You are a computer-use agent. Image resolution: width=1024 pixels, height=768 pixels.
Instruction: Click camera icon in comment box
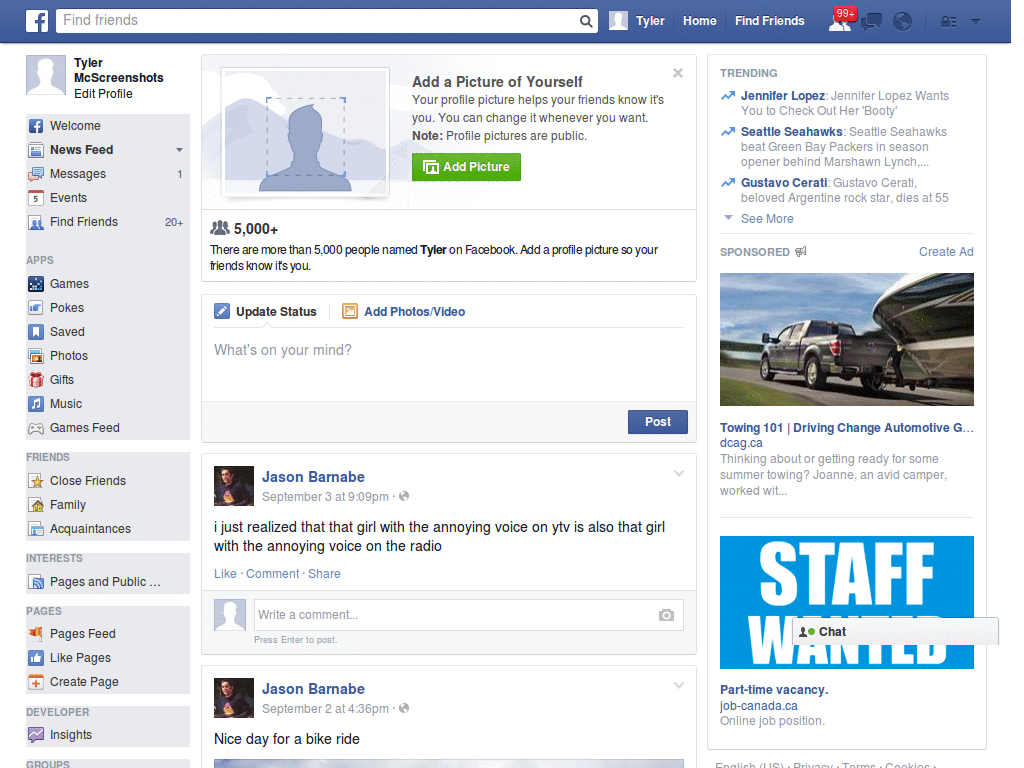[x=666, y=615]
